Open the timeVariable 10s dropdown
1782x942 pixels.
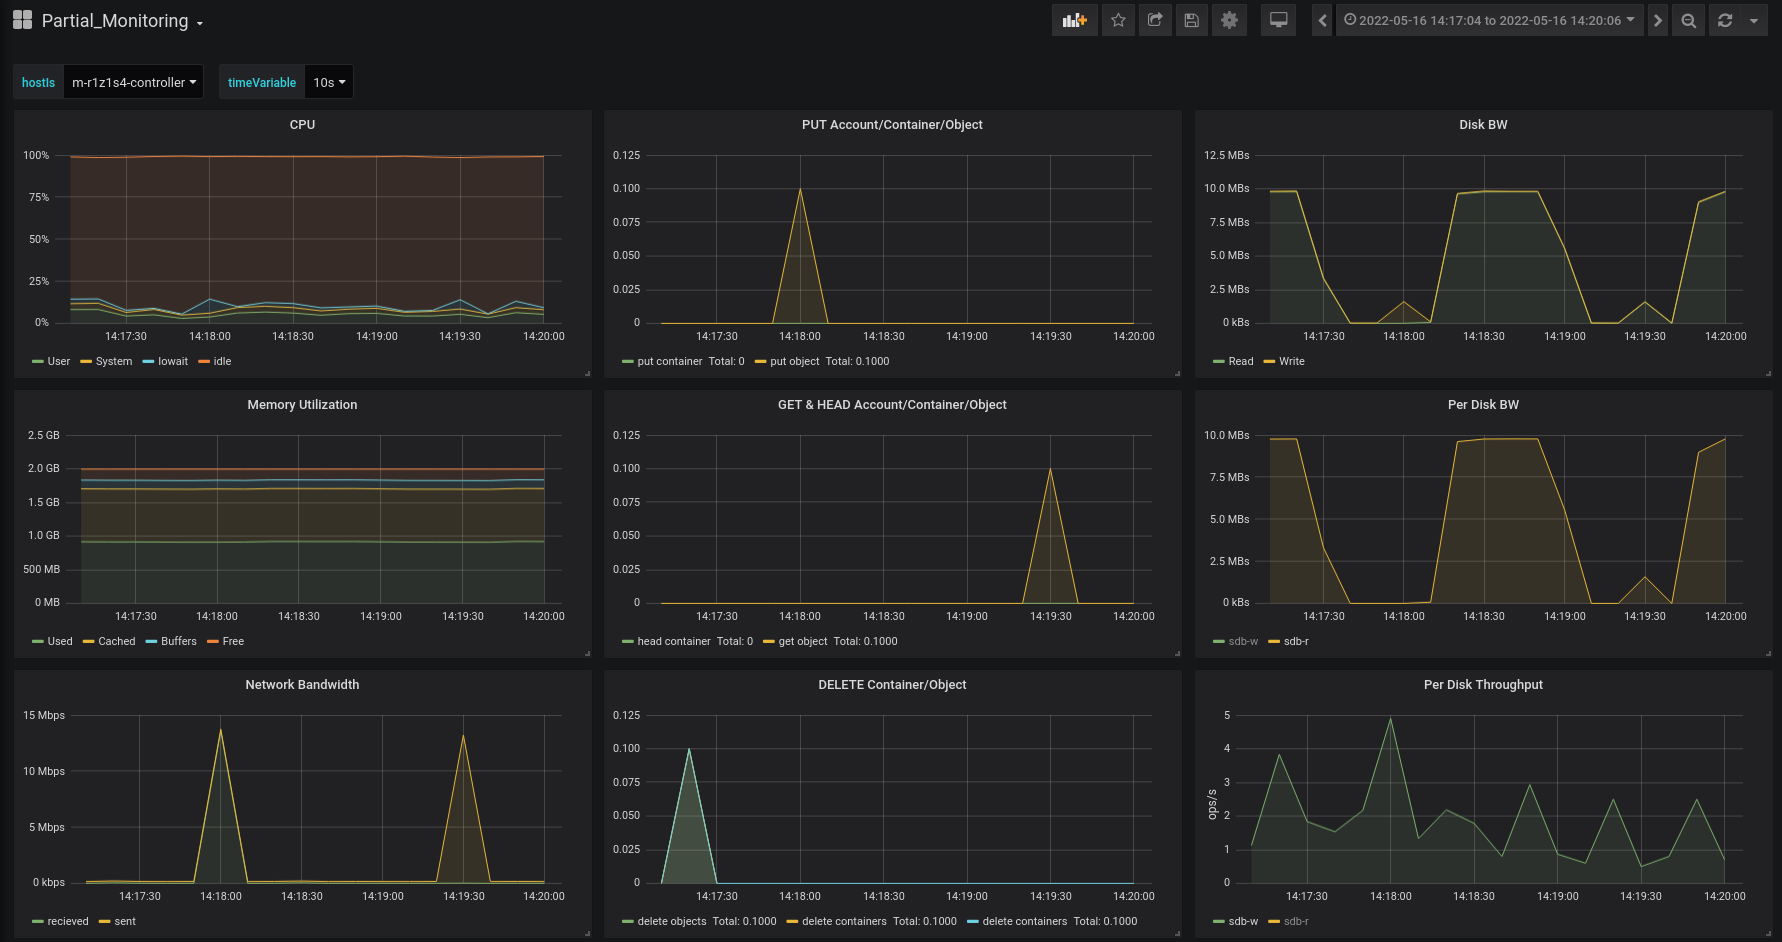point(329,82)
